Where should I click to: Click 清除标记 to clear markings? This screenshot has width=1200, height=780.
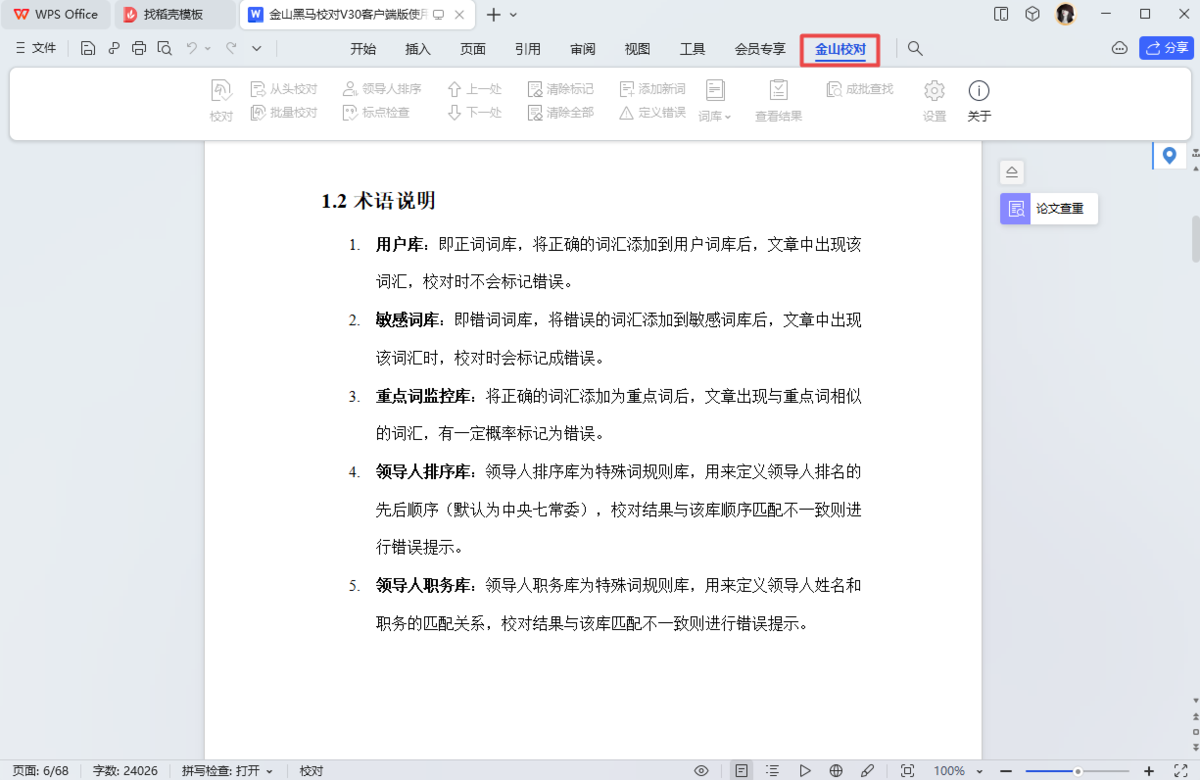[x=560, y=87]
